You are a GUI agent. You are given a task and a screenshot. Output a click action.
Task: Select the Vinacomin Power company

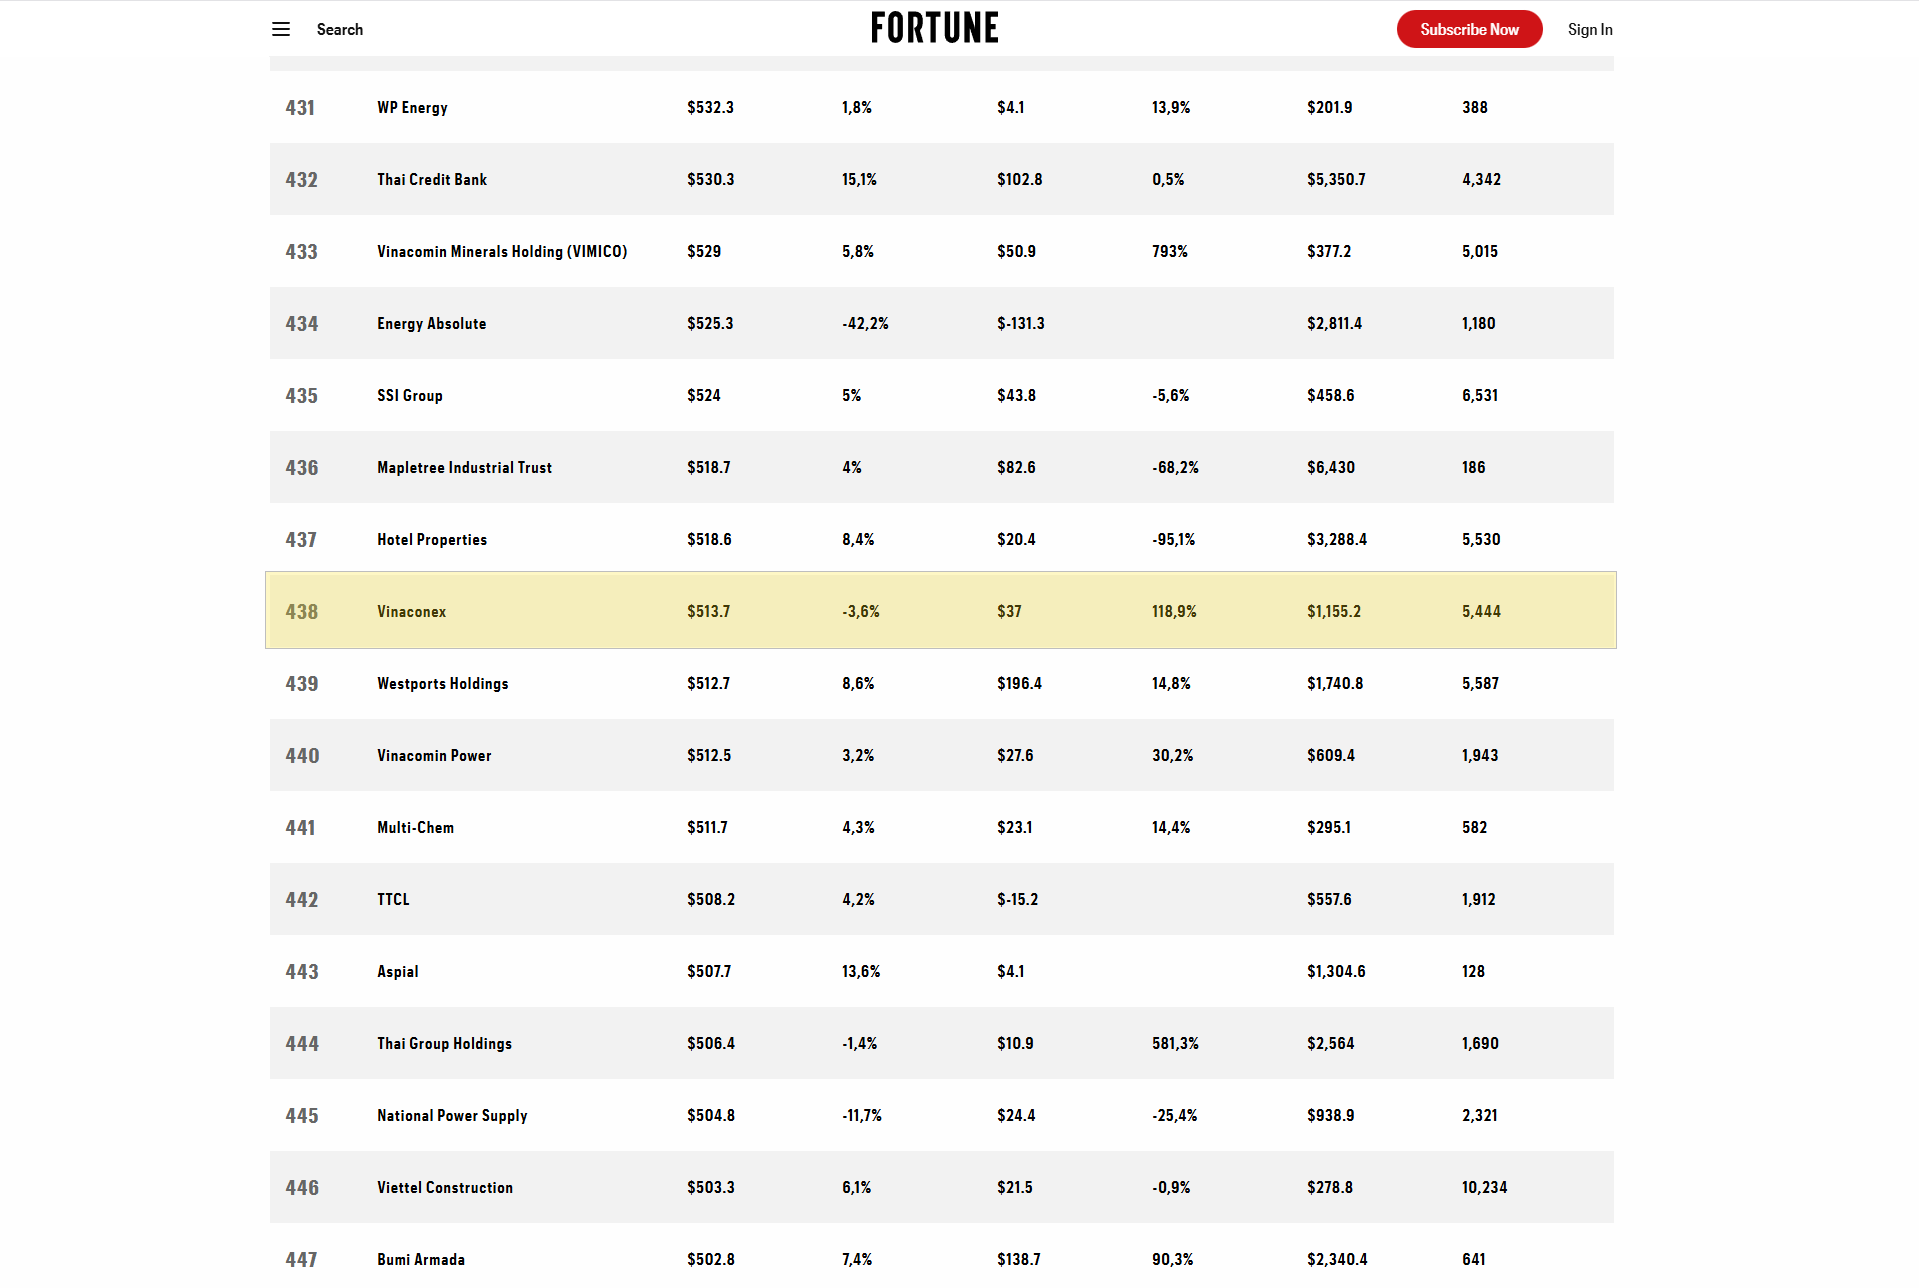coord(434,756)
